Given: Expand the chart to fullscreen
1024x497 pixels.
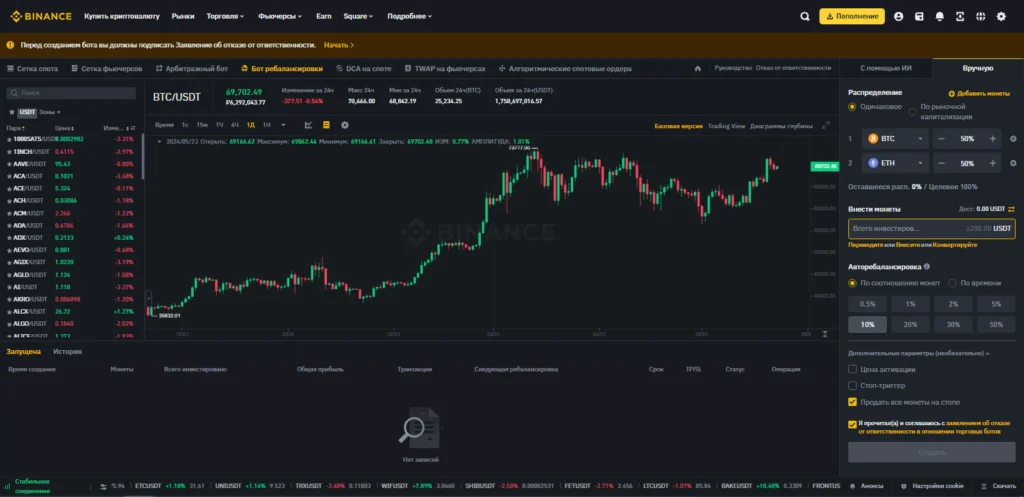Looking at the screenshot, I should pos(825,126).
